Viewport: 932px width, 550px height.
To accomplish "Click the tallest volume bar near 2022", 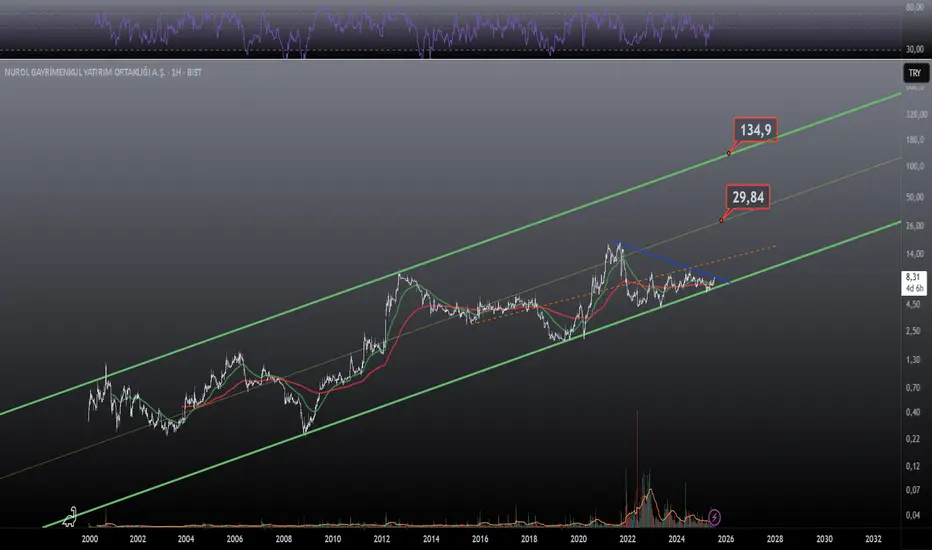I will click(637, 469).
